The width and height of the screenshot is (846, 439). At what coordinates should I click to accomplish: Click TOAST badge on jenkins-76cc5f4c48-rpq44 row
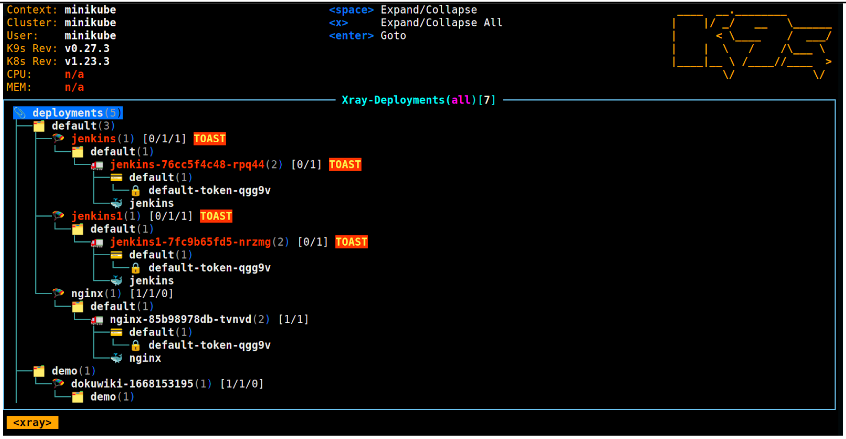[x=345, y=164]
